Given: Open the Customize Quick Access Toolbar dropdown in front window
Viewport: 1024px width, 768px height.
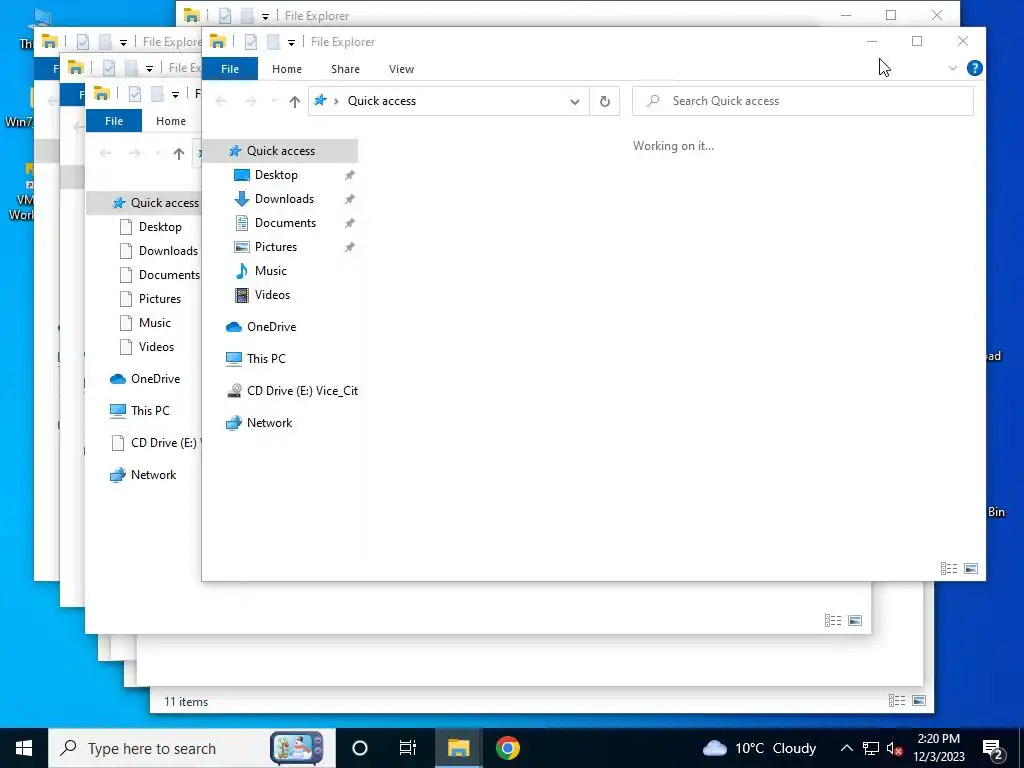Looking at the screenshot, I should (x=291, y=42).
